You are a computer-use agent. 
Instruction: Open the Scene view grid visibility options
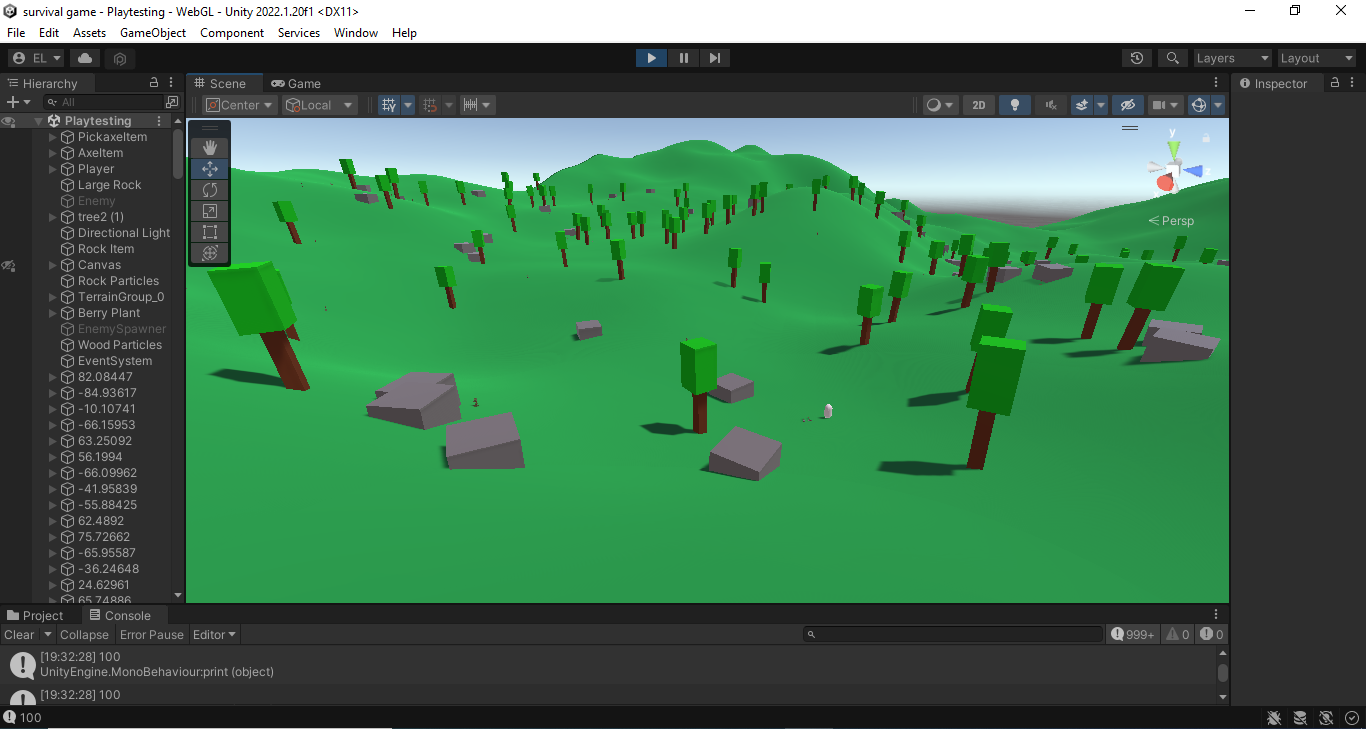tap(406, 104)
